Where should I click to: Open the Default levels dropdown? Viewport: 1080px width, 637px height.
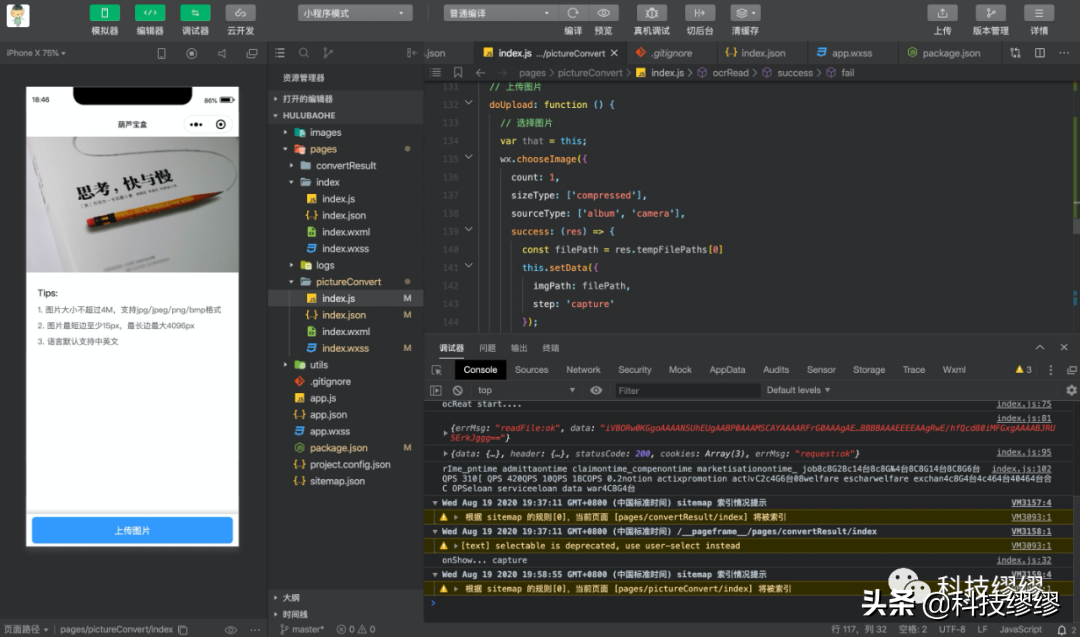[798, 390]
